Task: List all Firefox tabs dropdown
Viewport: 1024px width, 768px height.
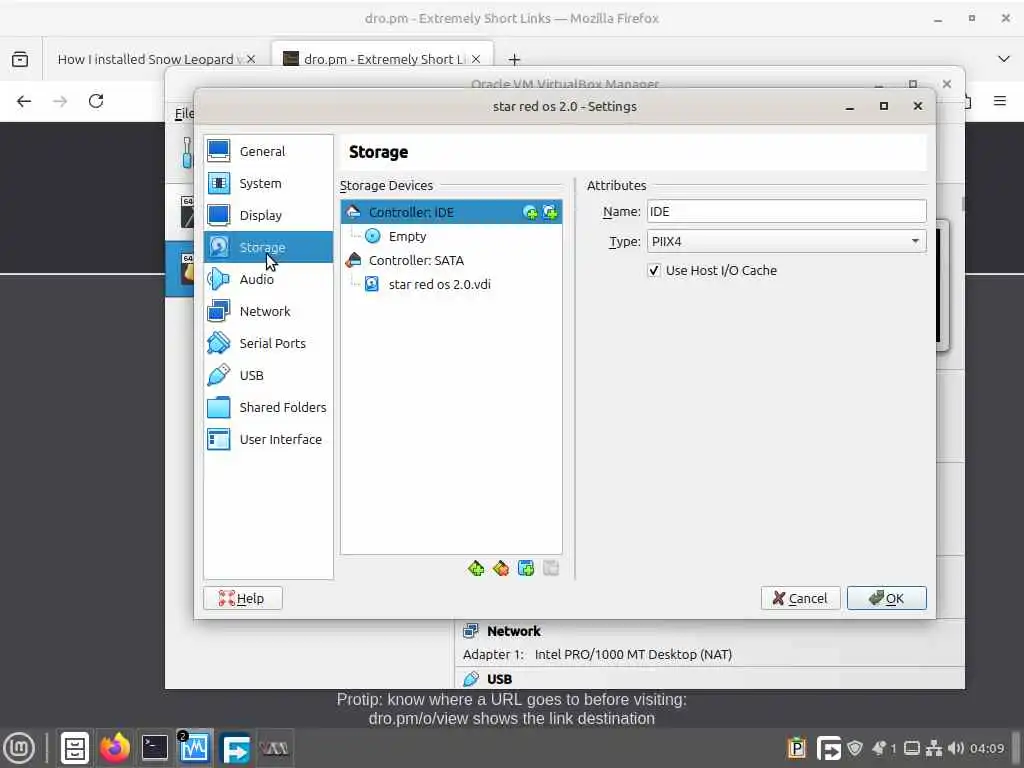Action: click(x=1004, y=59)
